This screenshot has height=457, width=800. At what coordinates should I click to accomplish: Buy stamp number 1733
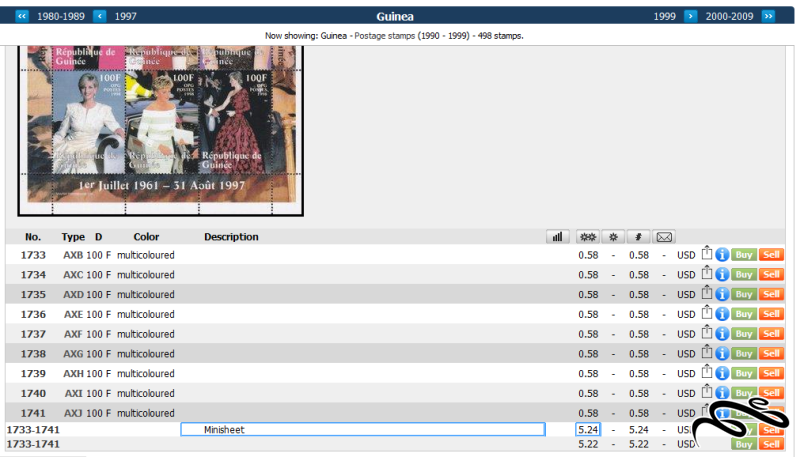point(744,255)
